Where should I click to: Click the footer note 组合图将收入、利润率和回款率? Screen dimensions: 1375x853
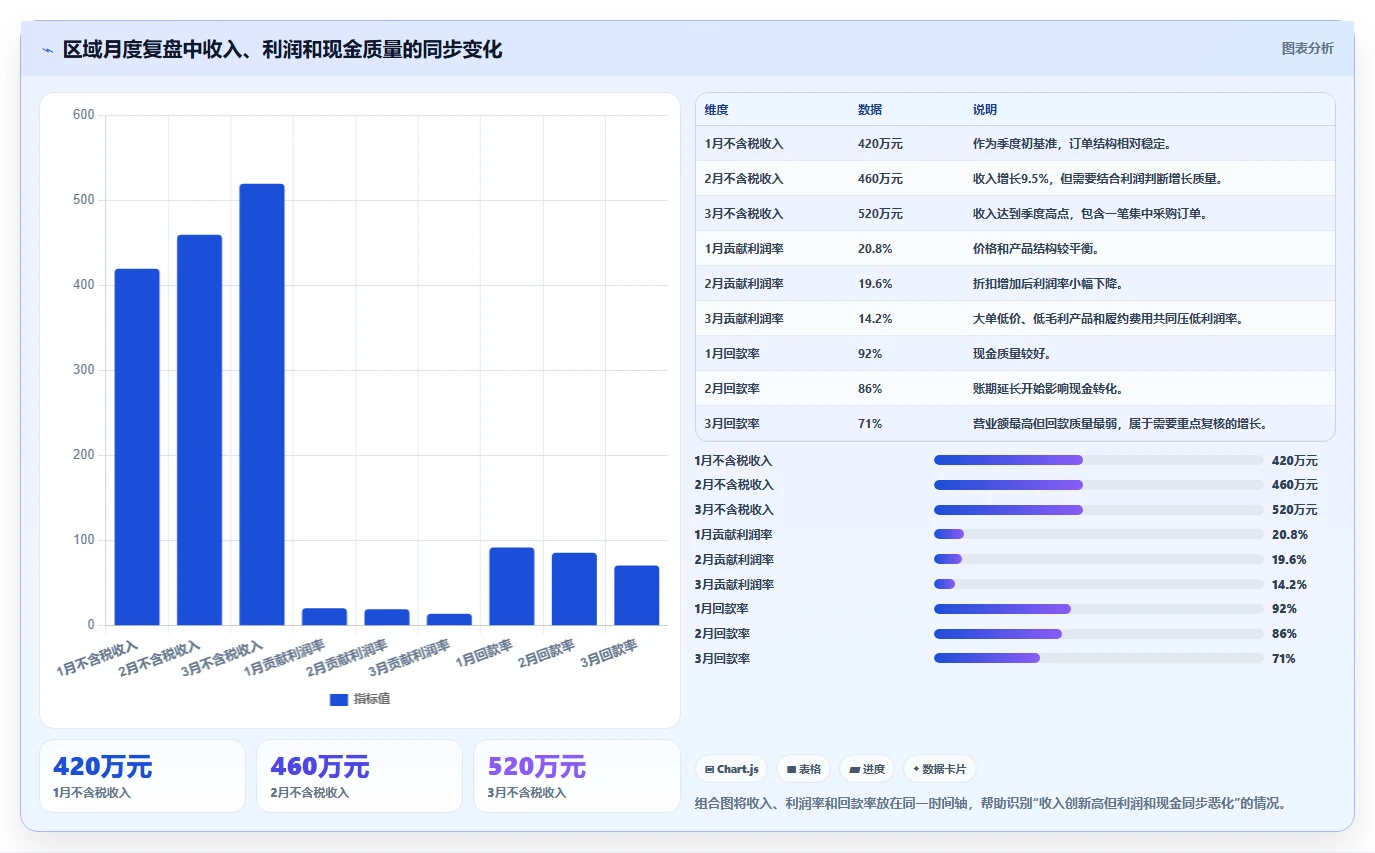[990, 803]
